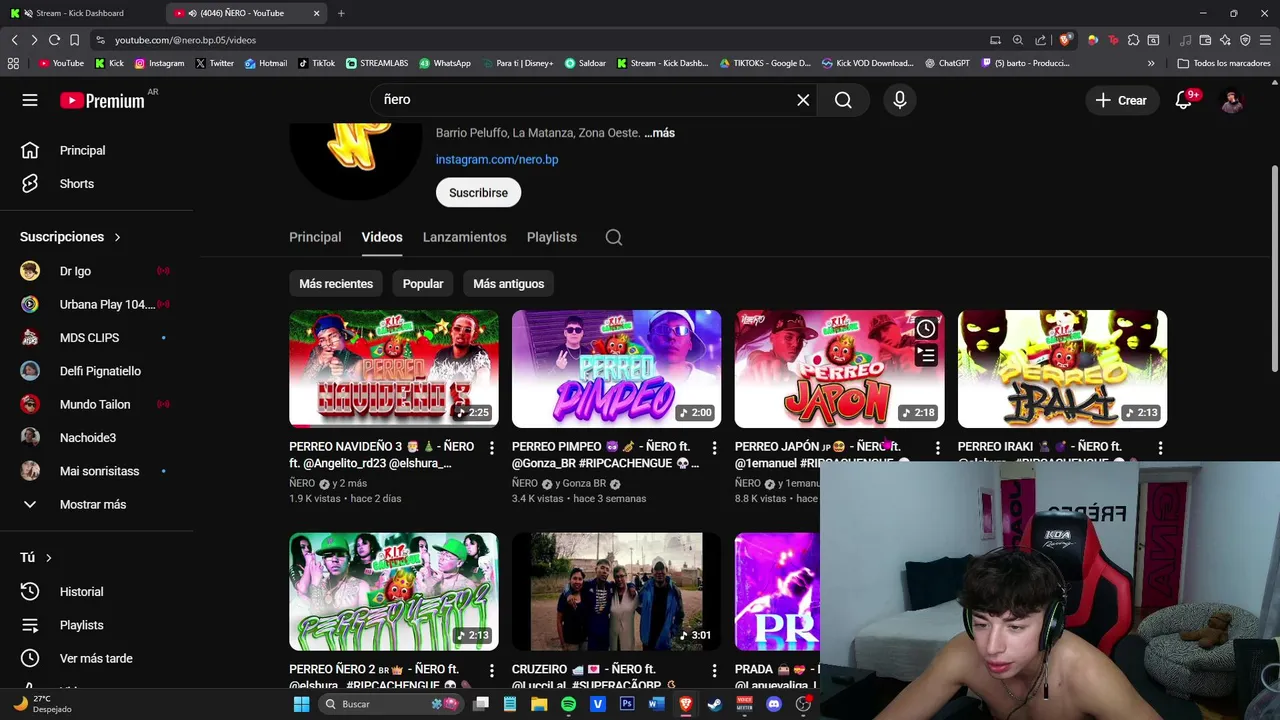The width and height of the screenshot is (1280, 720).
Task: Bookmark this page icon in toolbar
Action: 74,40
